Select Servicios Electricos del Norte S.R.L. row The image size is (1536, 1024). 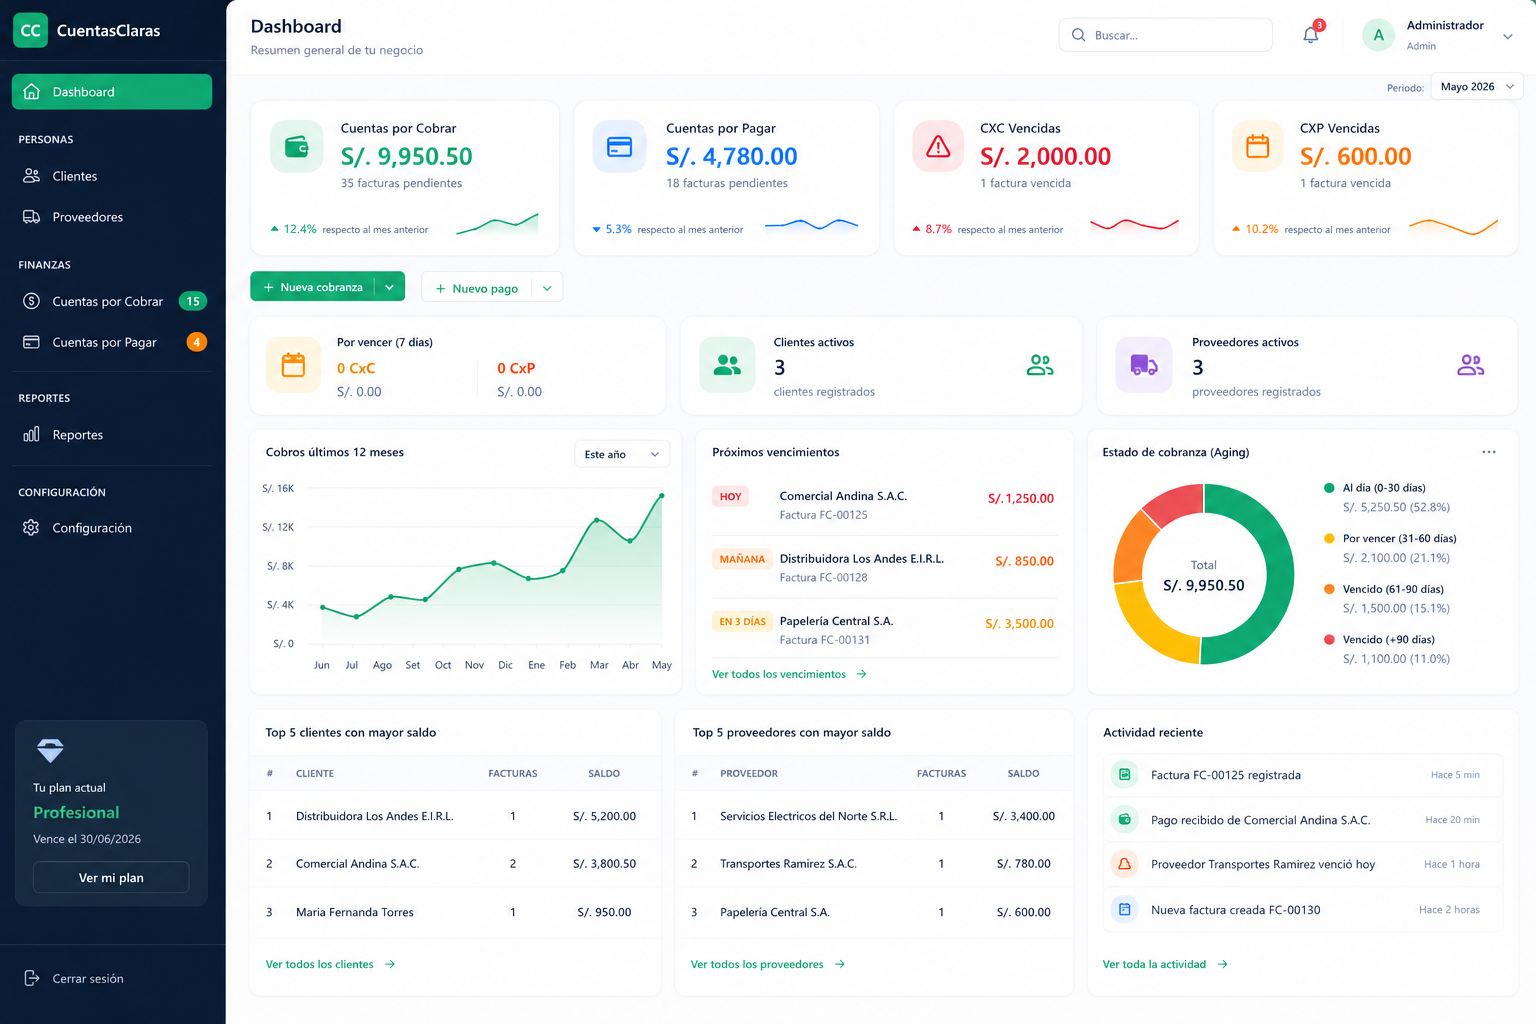click(x=875, y=816)
